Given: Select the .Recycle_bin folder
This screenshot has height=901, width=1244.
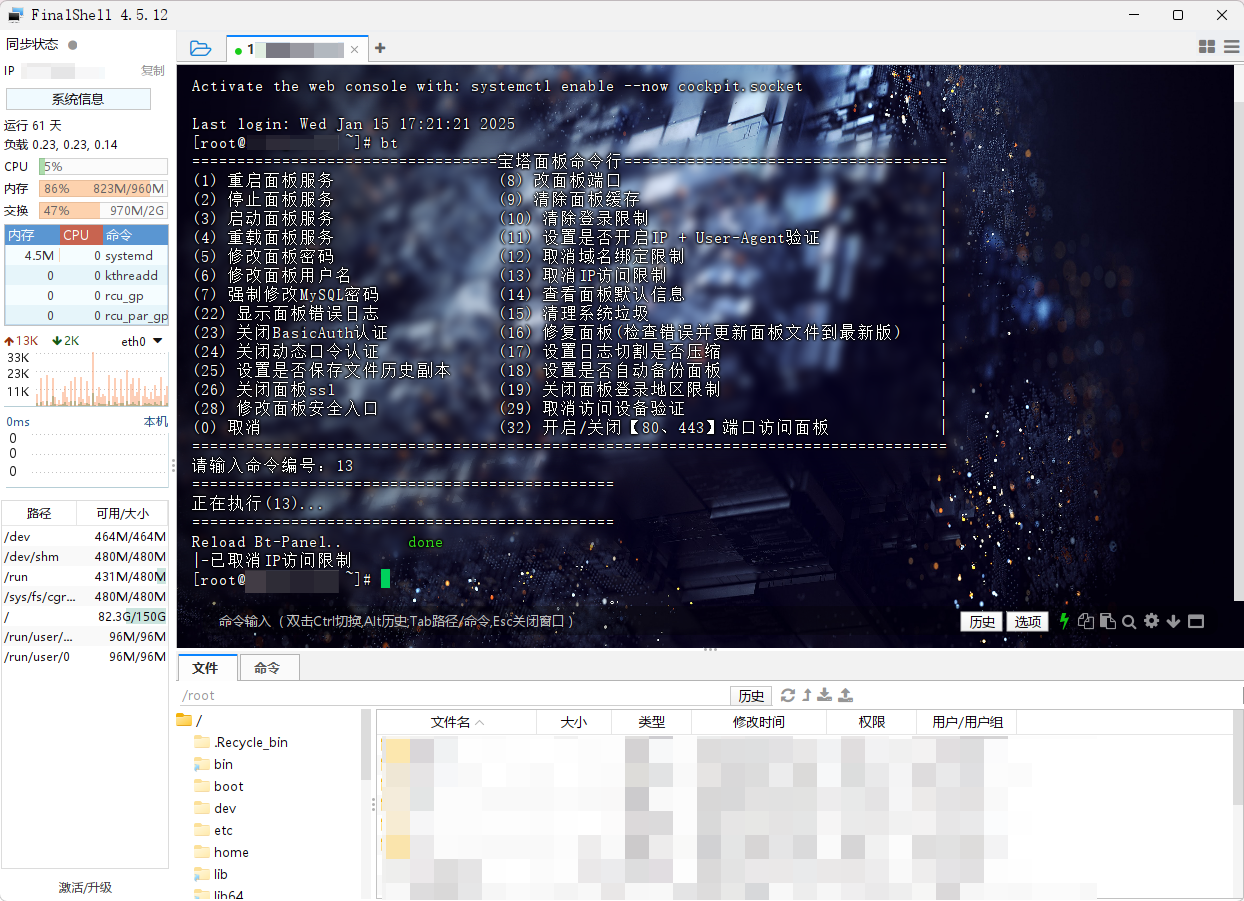Looking at the screenshot, I should [241, 742].
